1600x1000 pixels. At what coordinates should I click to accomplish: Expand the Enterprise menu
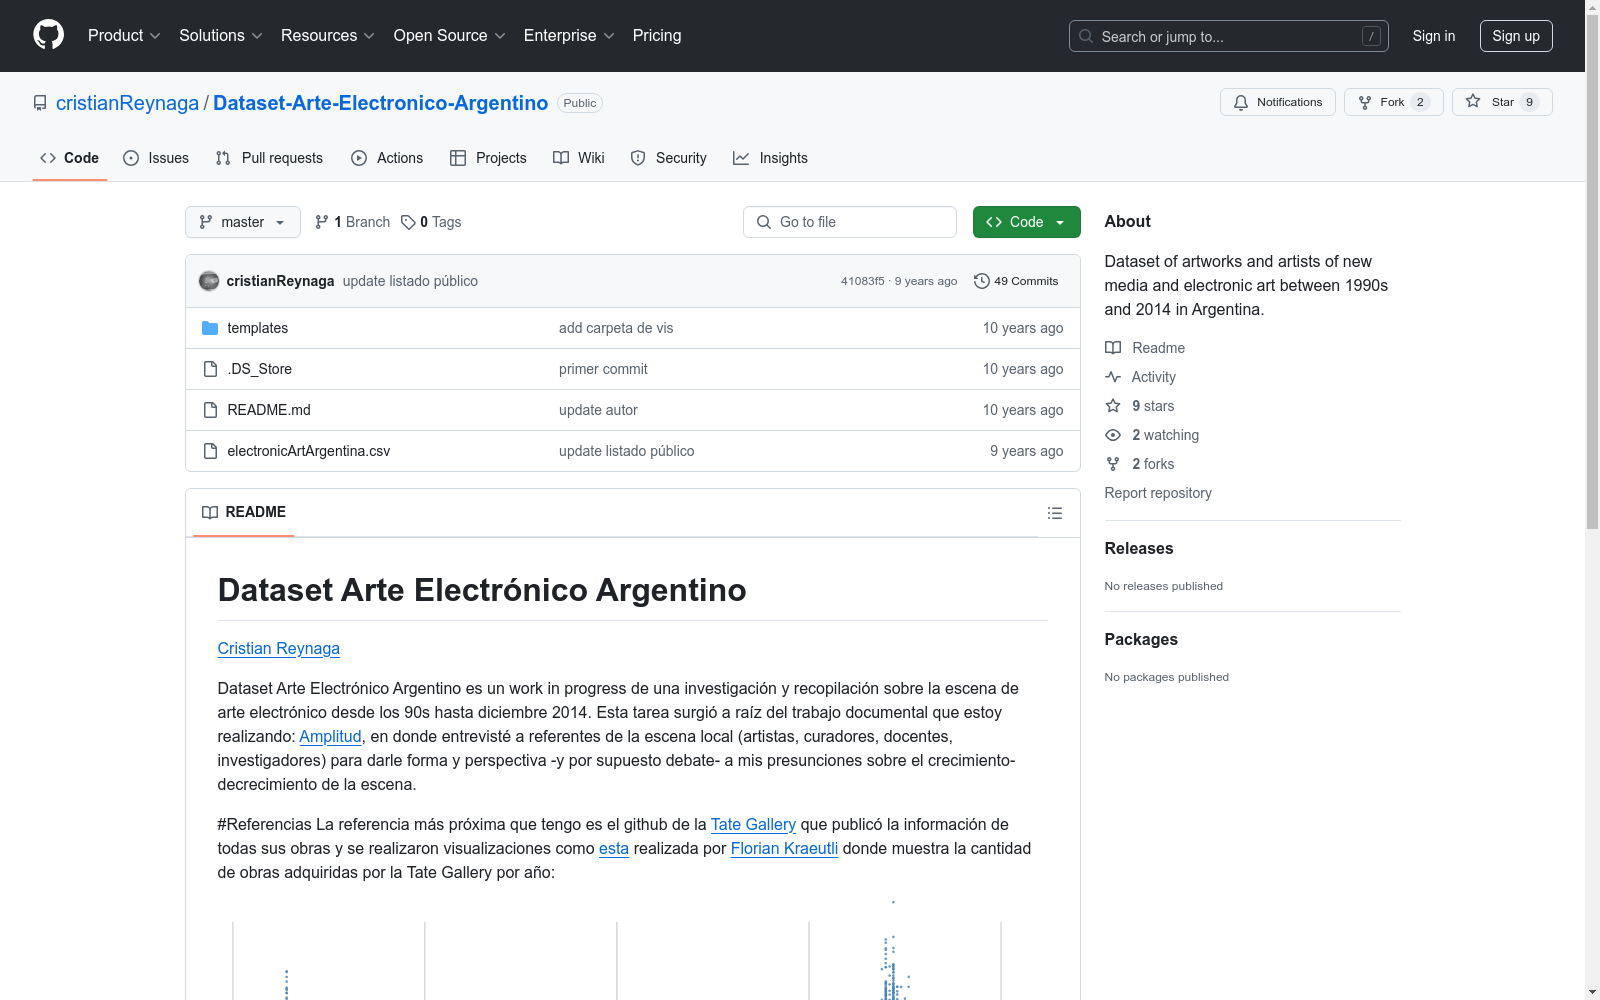[569, 36]
